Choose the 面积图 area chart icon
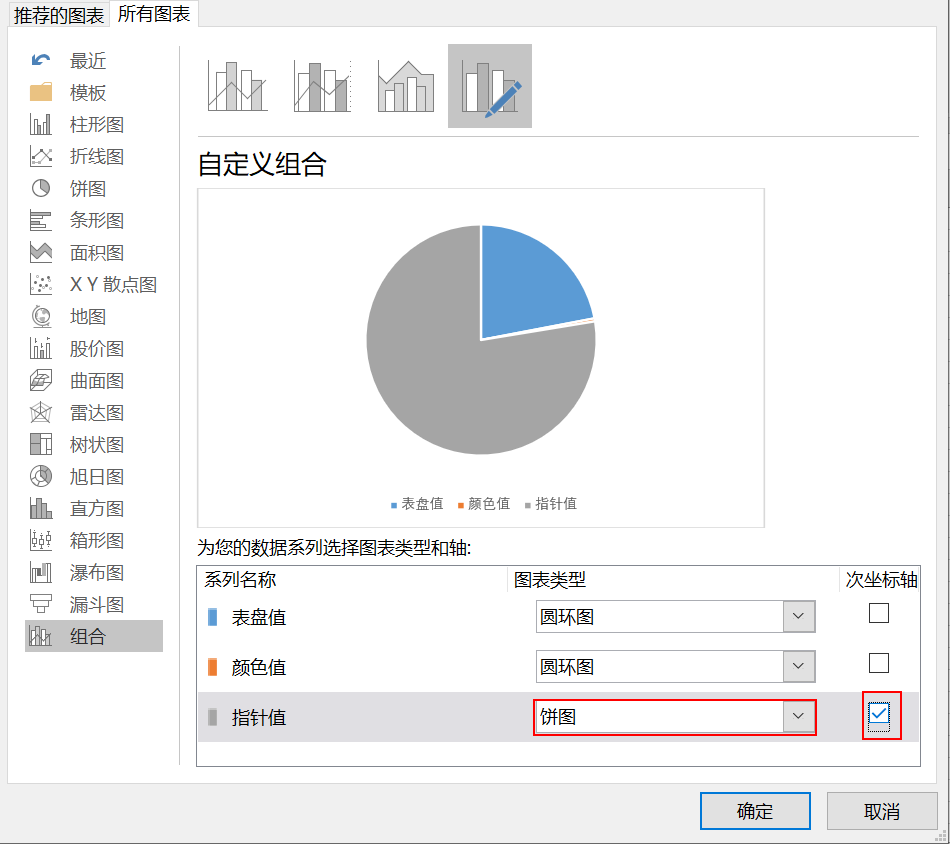Viewport: 950px width, 844px height. pos(41,253)
